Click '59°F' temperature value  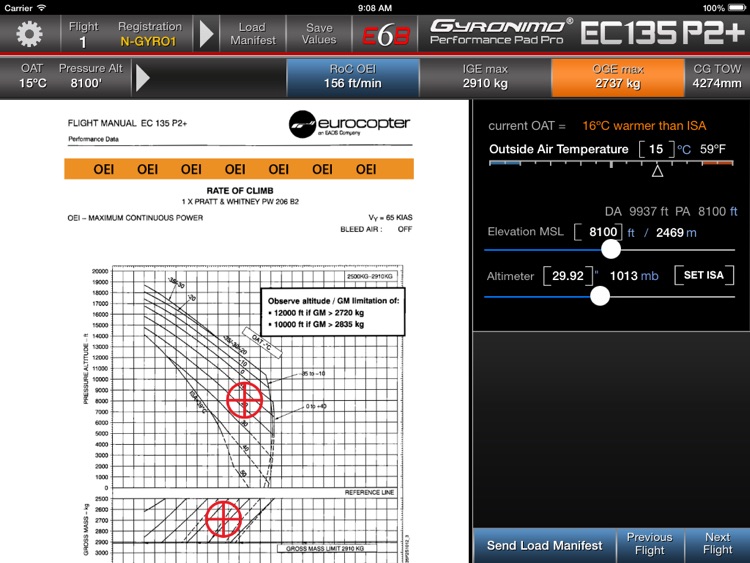pos(713,149)
